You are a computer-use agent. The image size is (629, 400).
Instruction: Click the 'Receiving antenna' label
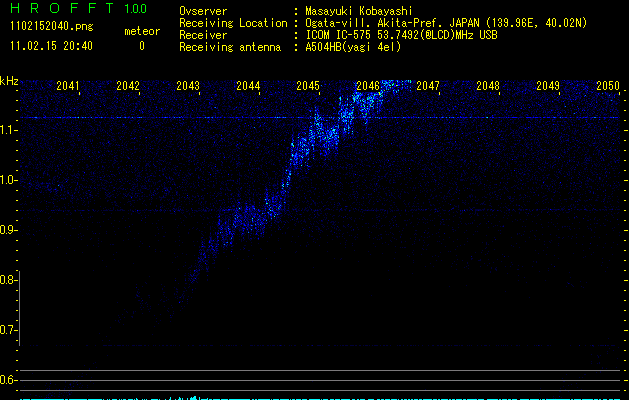click(230, 47)
